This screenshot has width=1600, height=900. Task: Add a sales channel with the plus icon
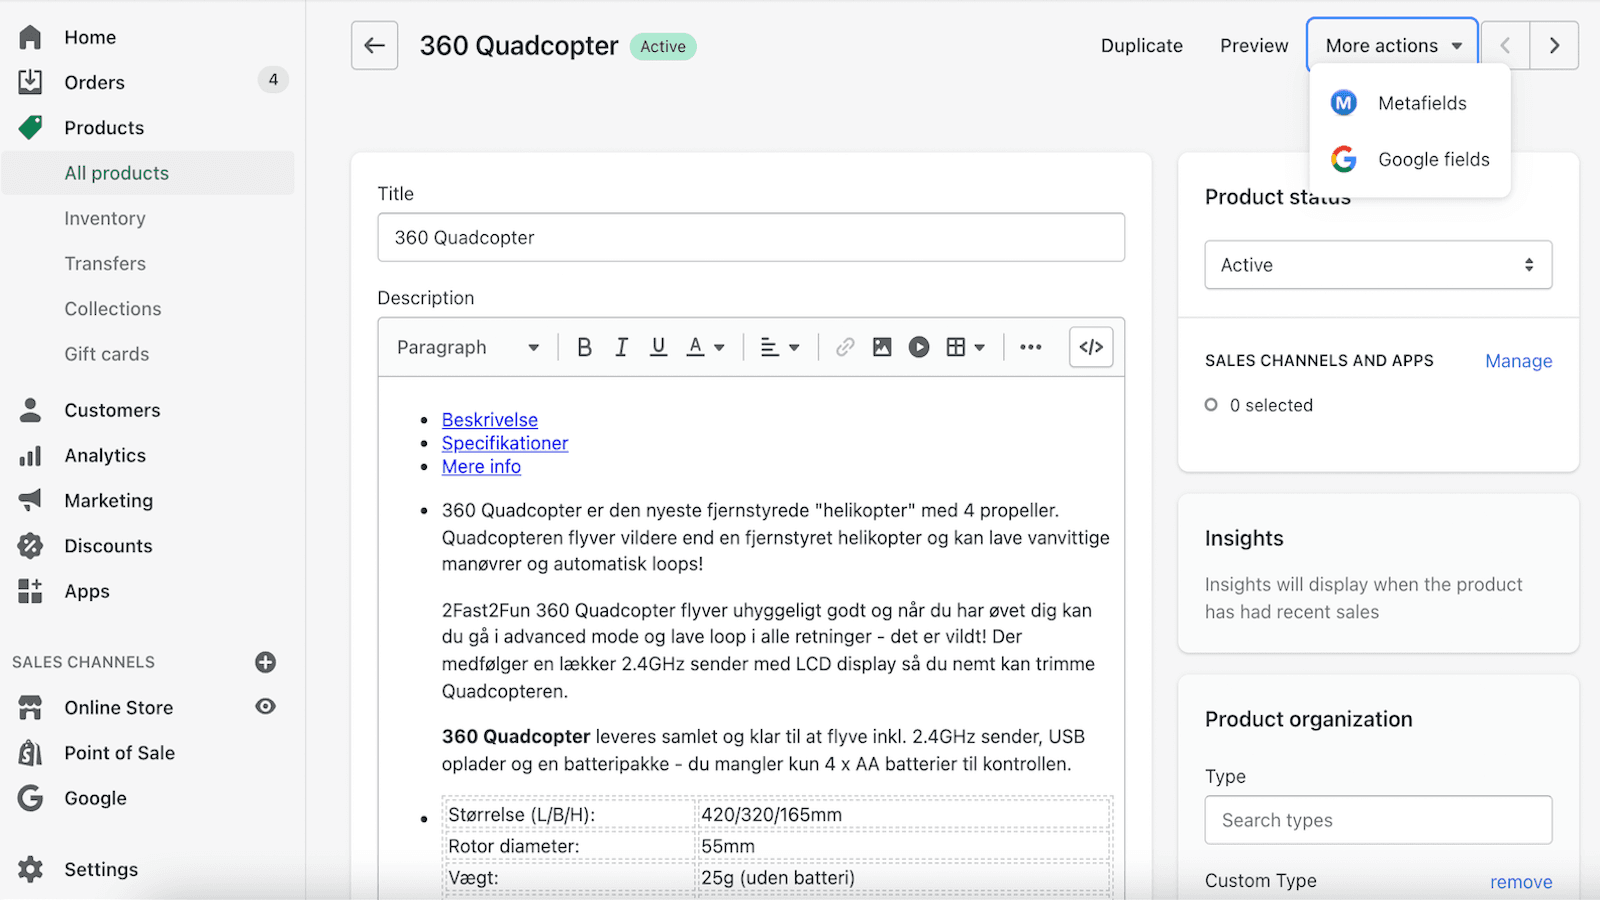click(264, 661)
